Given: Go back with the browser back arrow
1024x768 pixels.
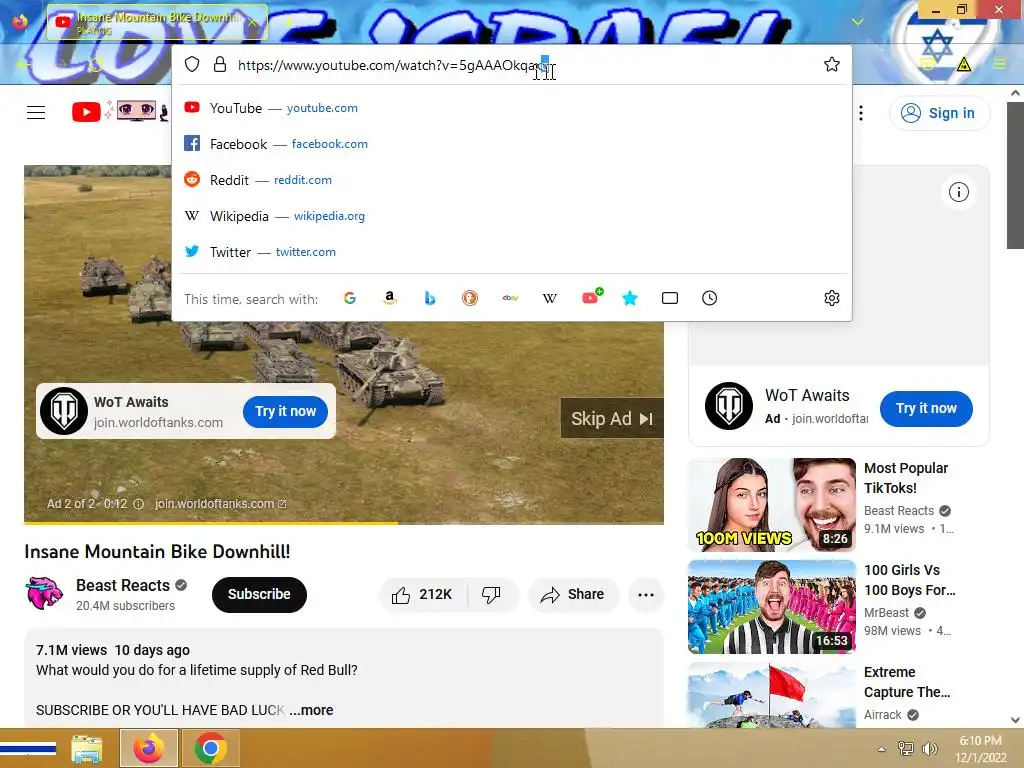Looking at the screenshot, I should pos(24,65).
